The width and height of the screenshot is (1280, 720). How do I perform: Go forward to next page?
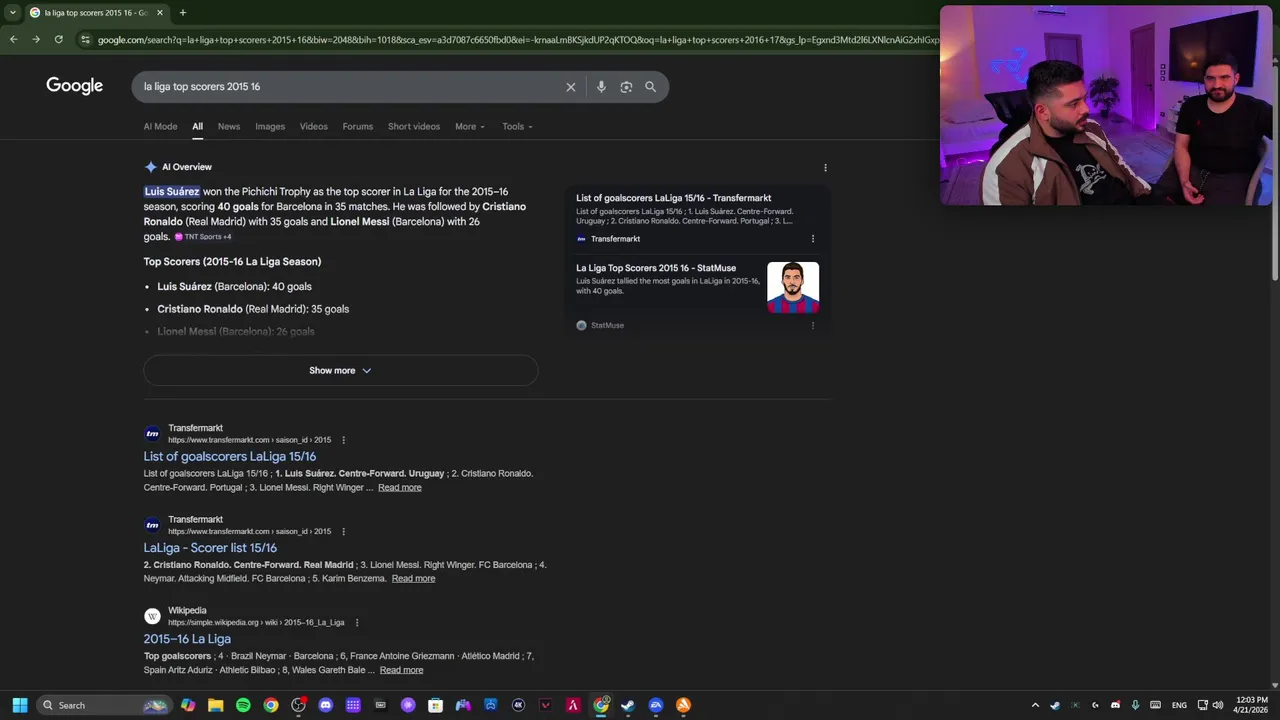tap(36, 39)
